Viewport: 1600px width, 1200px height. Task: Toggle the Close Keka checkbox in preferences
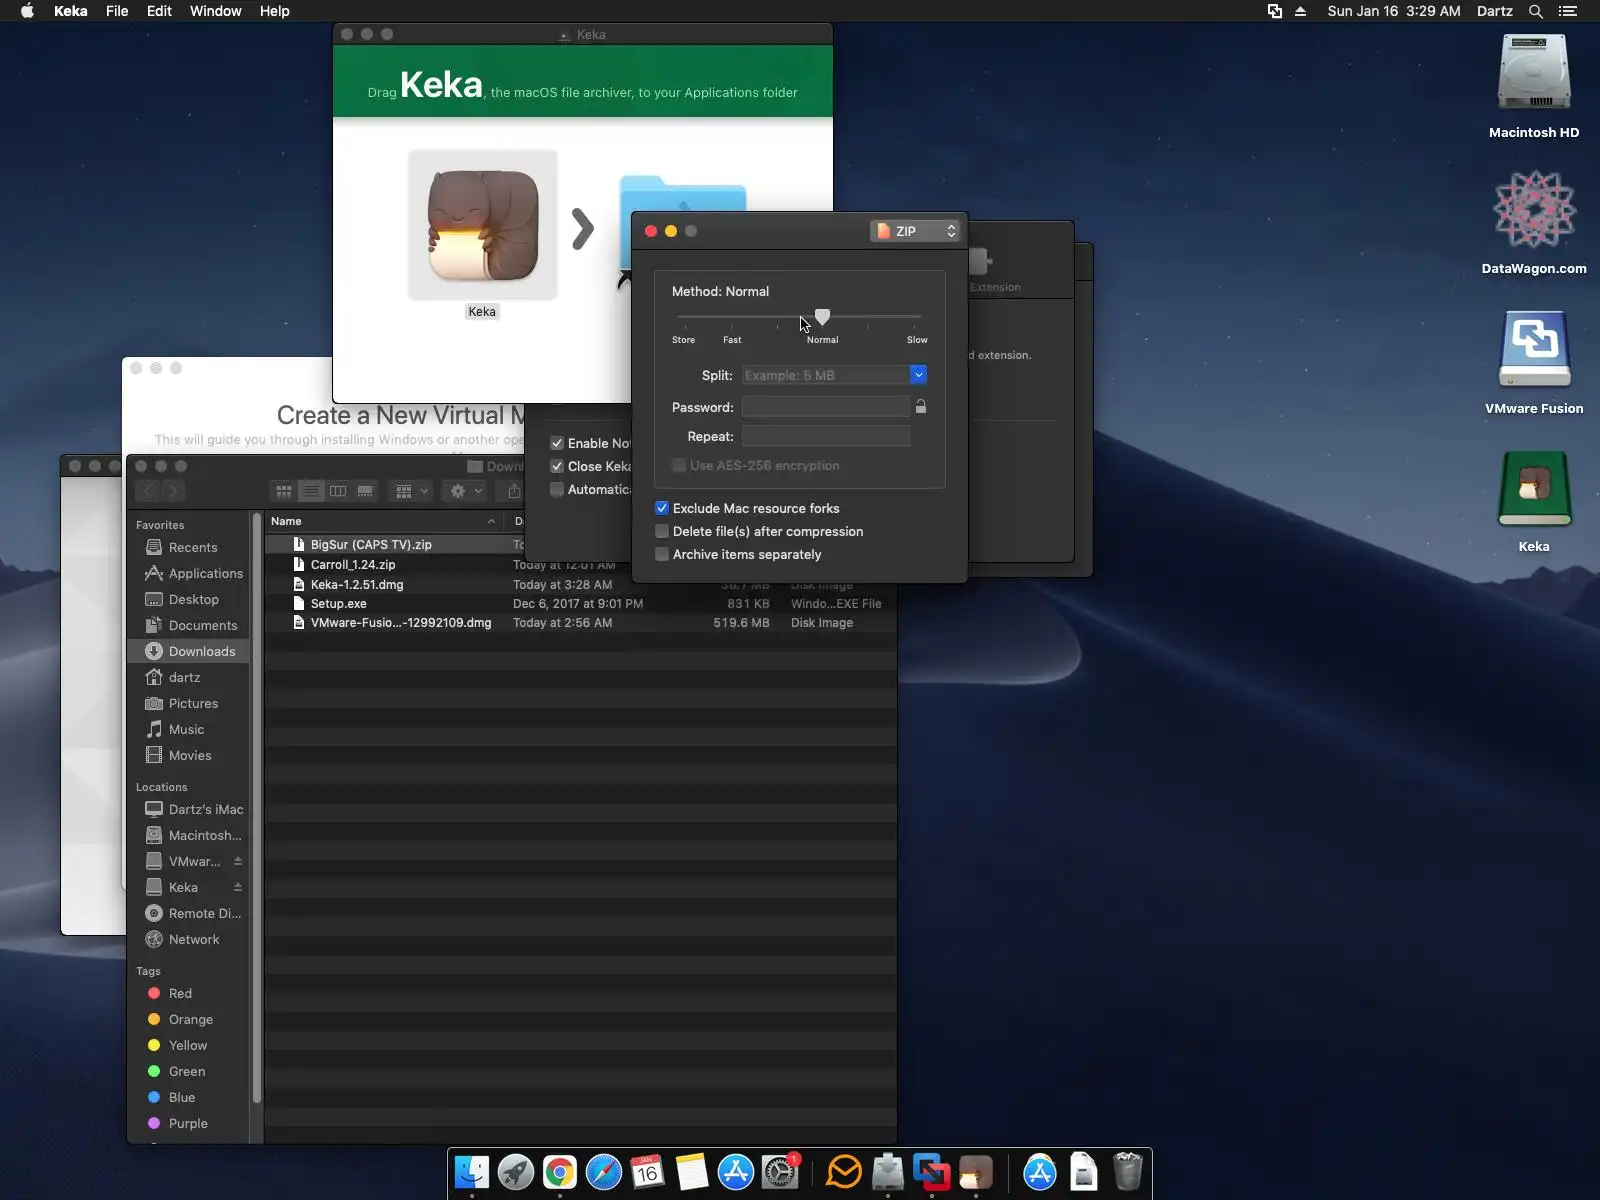tap(557, 466)
